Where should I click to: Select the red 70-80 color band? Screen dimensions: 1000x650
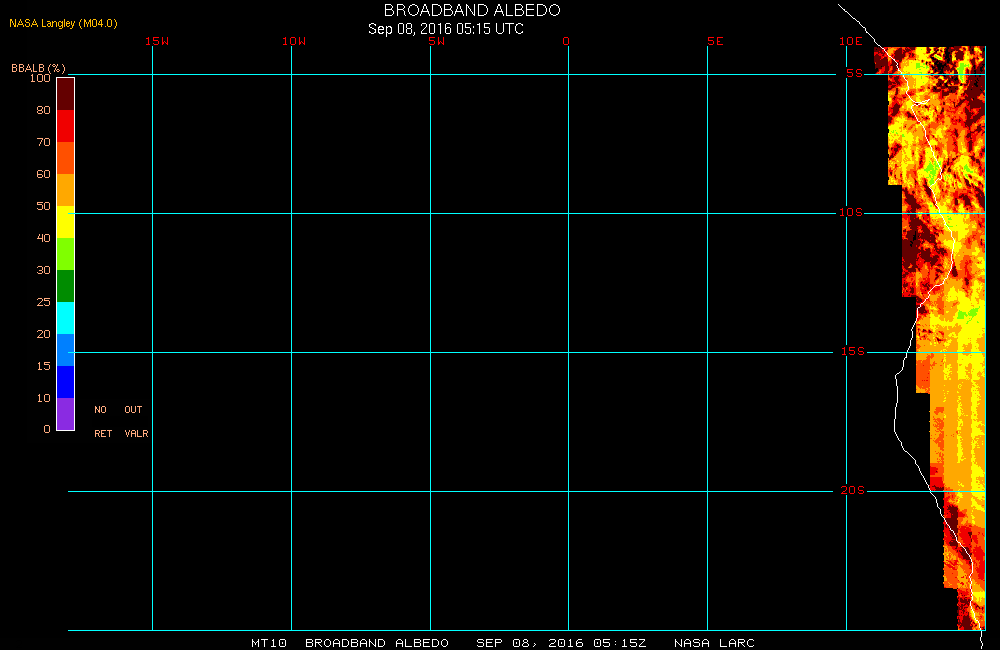coord(66,126)
